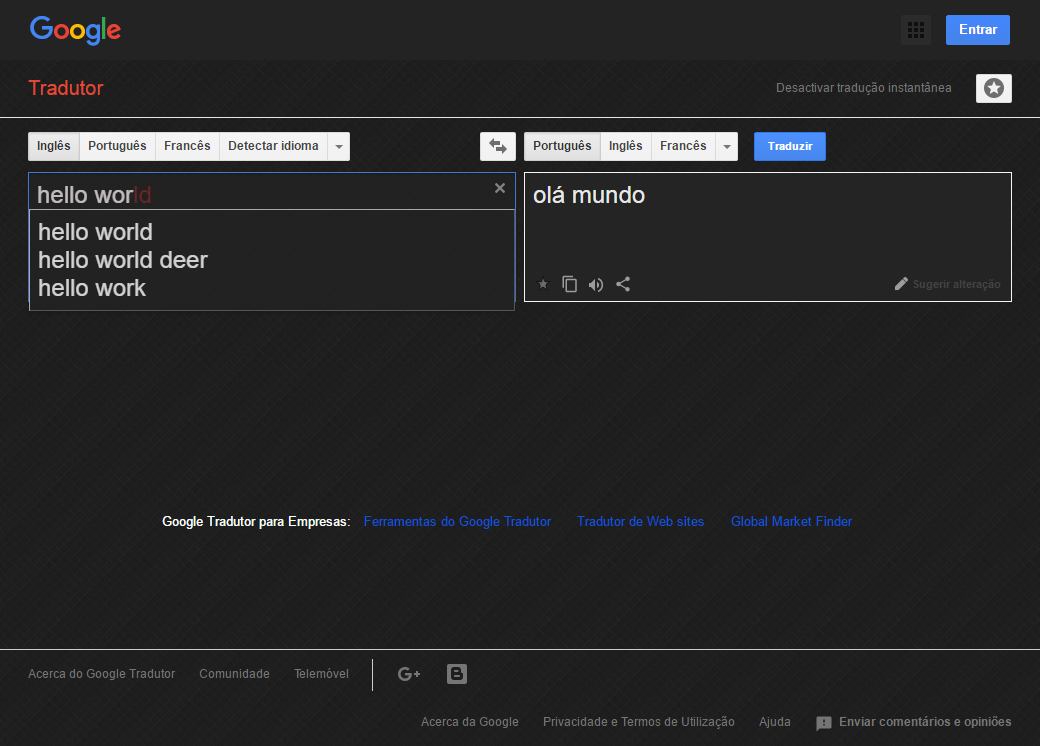1040x746 pixels.
Task: Listen to the translated text
Action: tap(596, 284)
